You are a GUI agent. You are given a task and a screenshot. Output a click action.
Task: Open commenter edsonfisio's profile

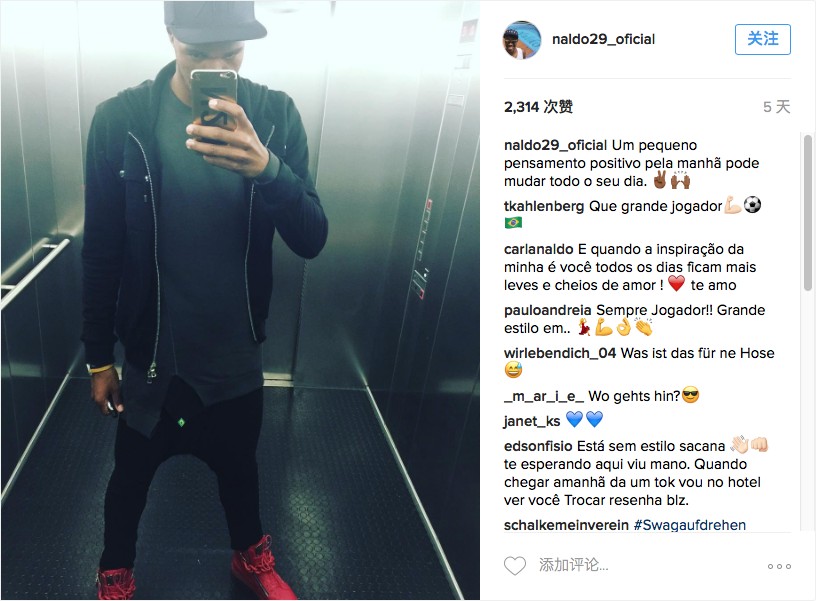point(538,446)
